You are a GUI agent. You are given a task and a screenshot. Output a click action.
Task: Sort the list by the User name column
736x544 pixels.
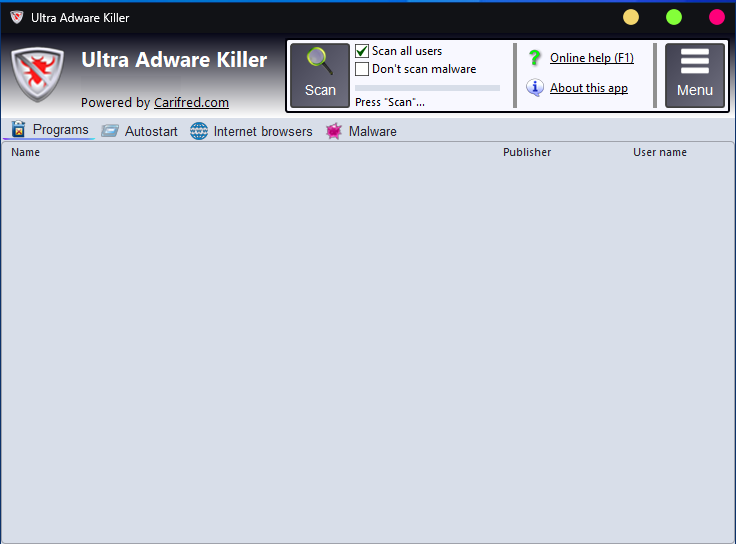[x=659, y=152]
